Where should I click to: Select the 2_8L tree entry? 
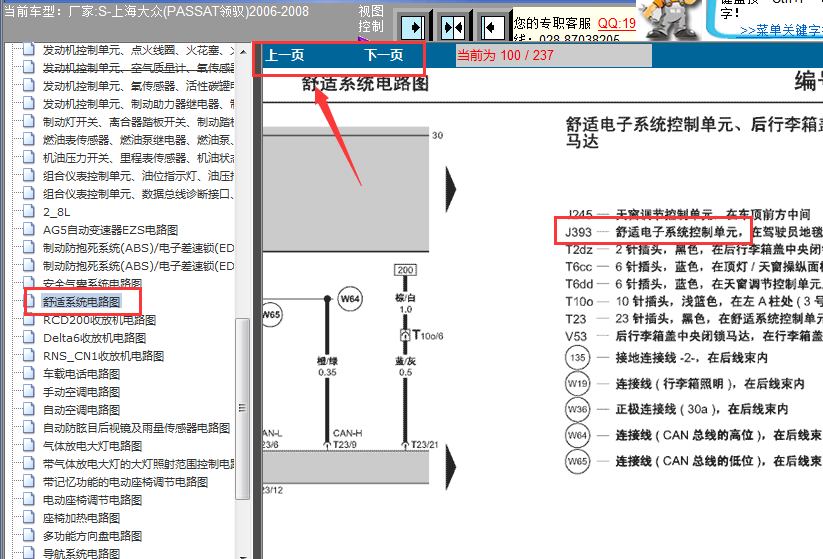click(56, 212)
